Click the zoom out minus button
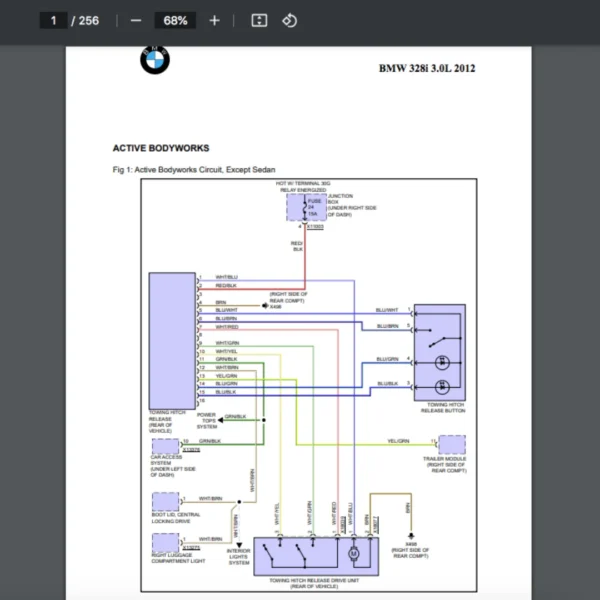This screenshot has width=600, height=600. tap(136, 20)
